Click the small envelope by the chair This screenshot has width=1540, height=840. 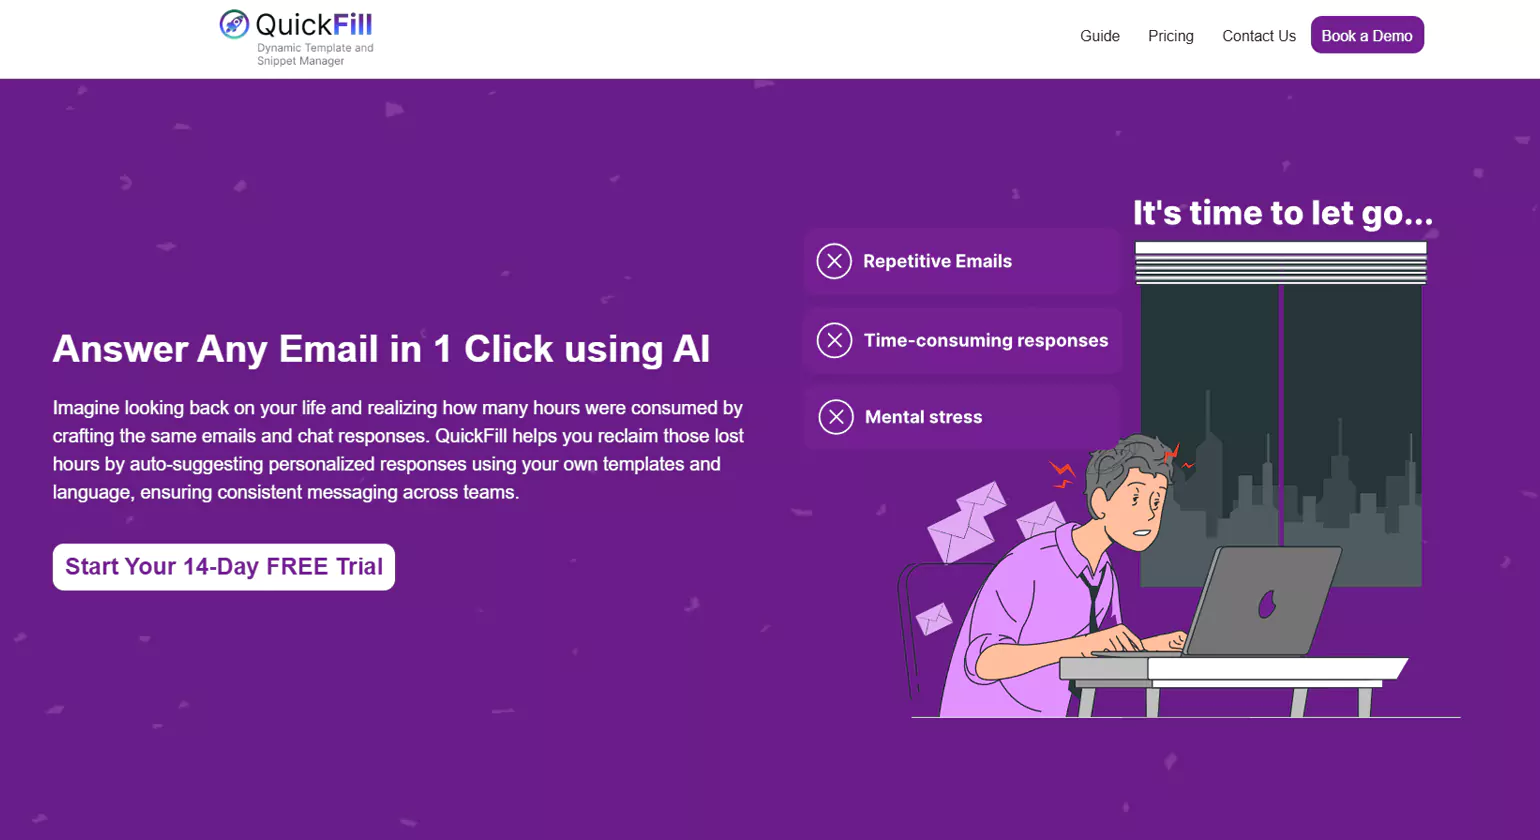click(934, 618)
